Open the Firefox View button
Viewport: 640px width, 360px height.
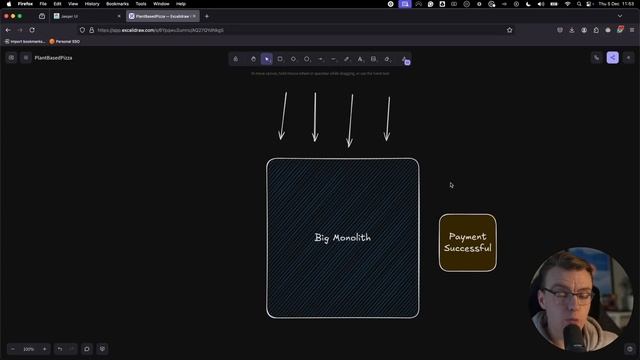pyautogui.click(x=42, y=16)
